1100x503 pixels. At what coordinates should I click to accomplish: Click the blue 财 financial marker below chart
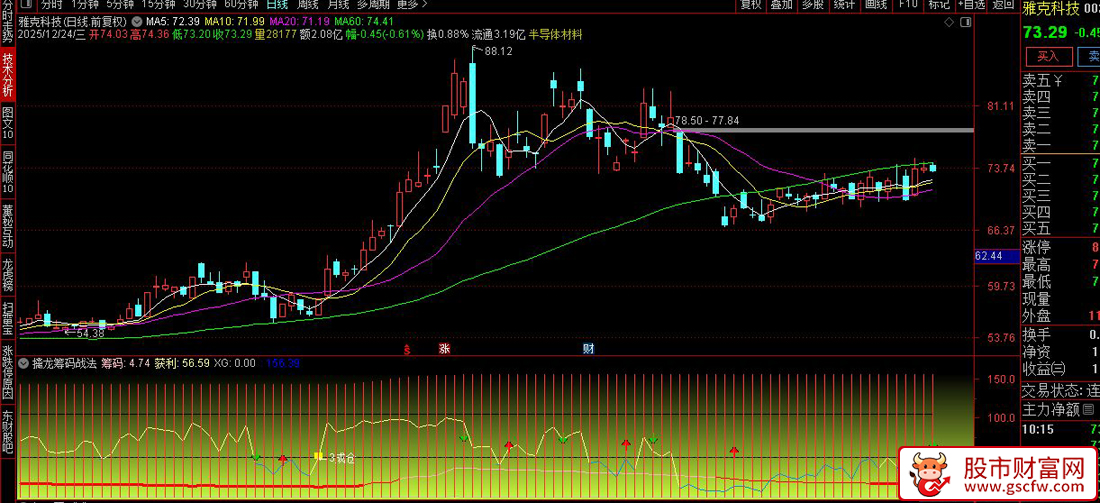pos(588,348)
